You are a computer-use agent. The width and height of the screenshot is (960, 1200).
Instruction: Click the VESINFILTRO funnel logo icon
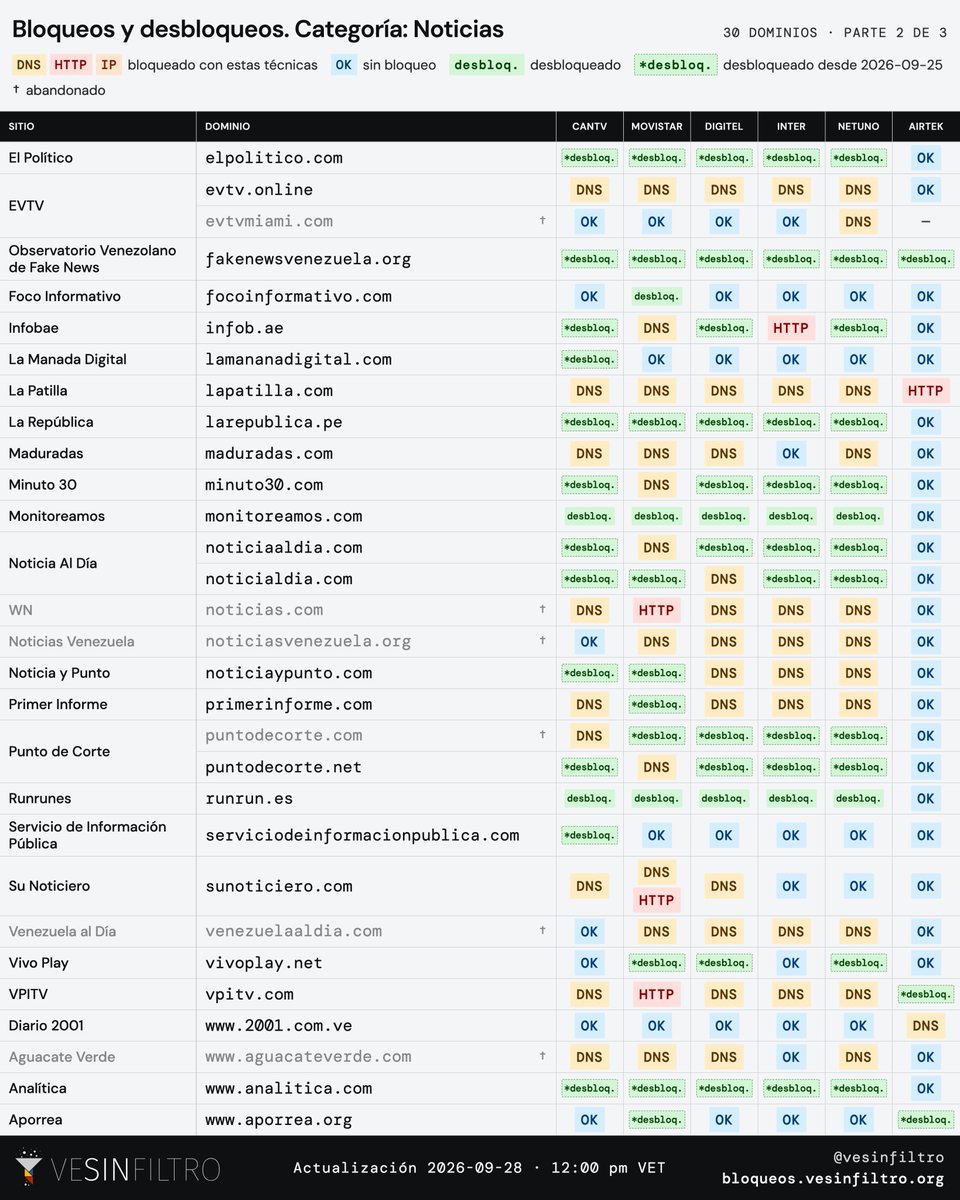tap(29, 1168)
